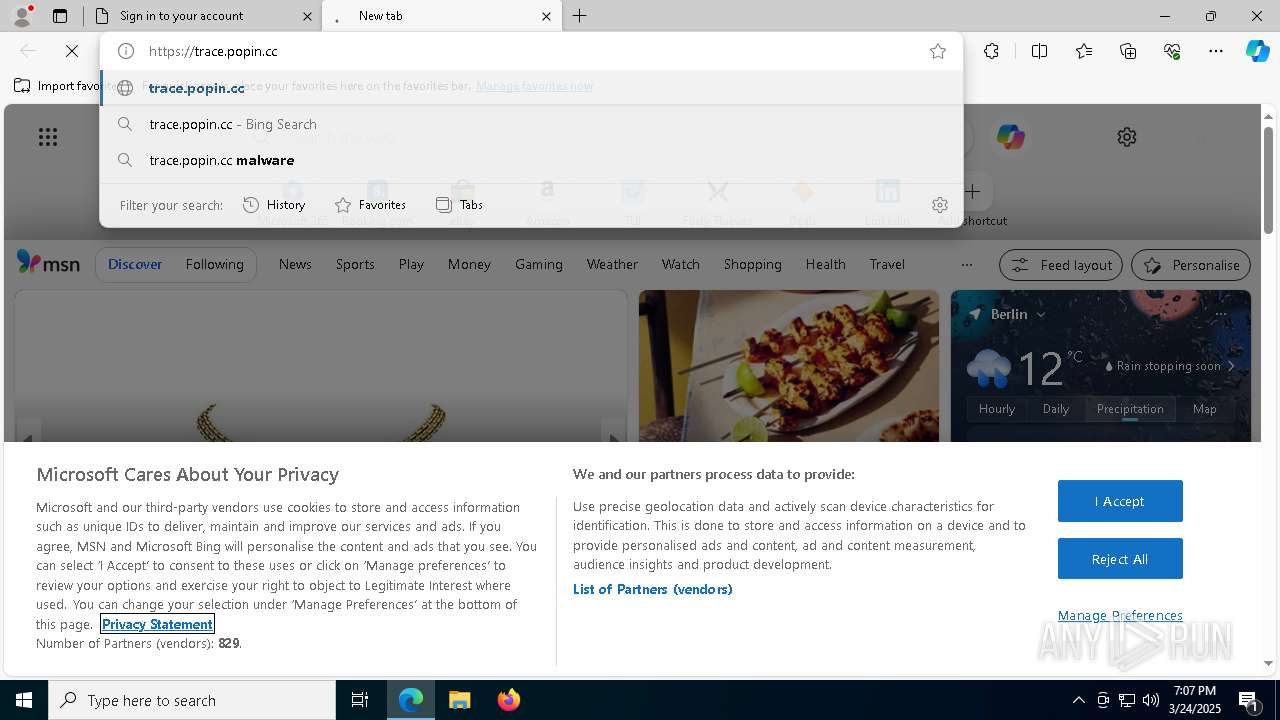Open weather card more options ellipsis
The width and height of the screenshot is (1280, 720).
[x=1220, y=314]
